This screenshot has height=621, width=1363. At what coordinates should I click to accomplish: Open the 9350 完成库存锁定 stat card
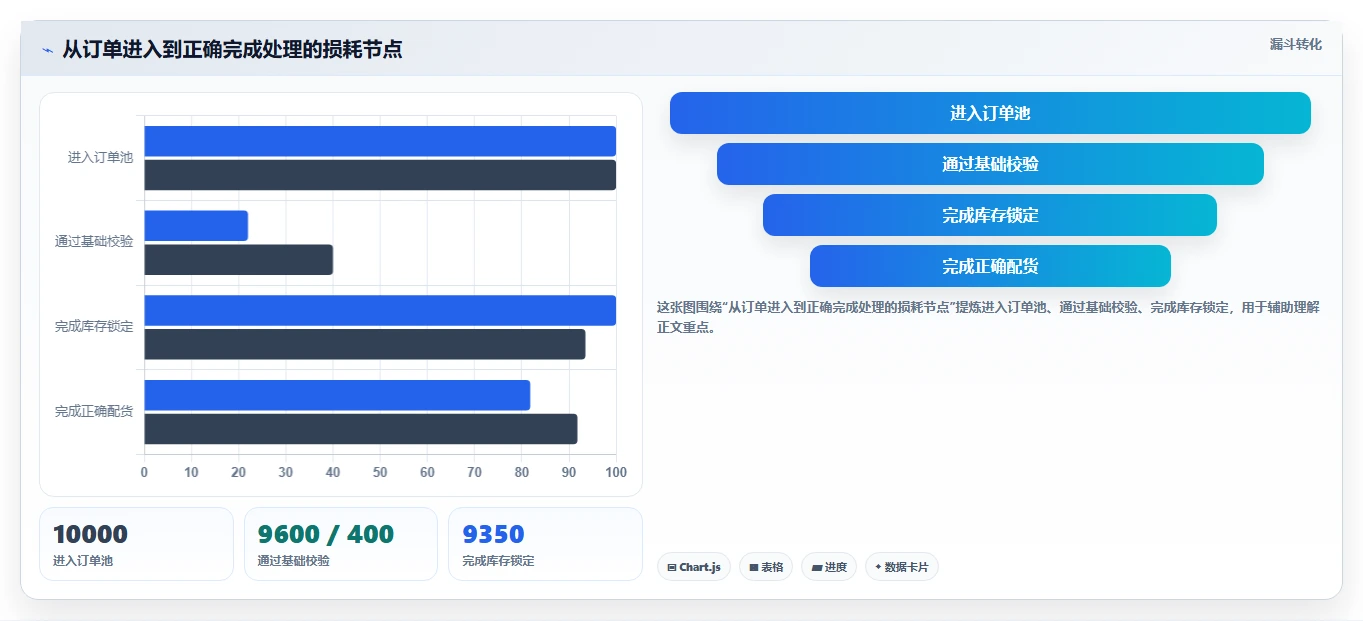(545, 544)
